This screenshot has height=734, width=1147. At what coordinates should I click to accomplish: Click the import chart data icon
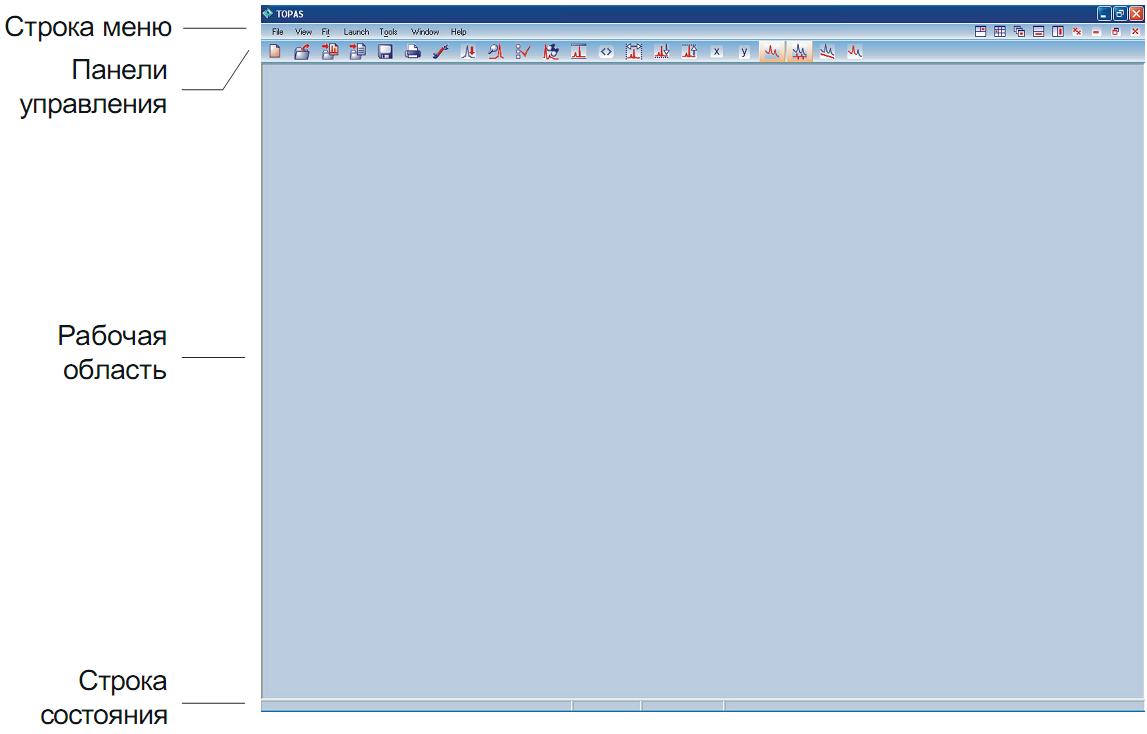(x=330, y=51)
